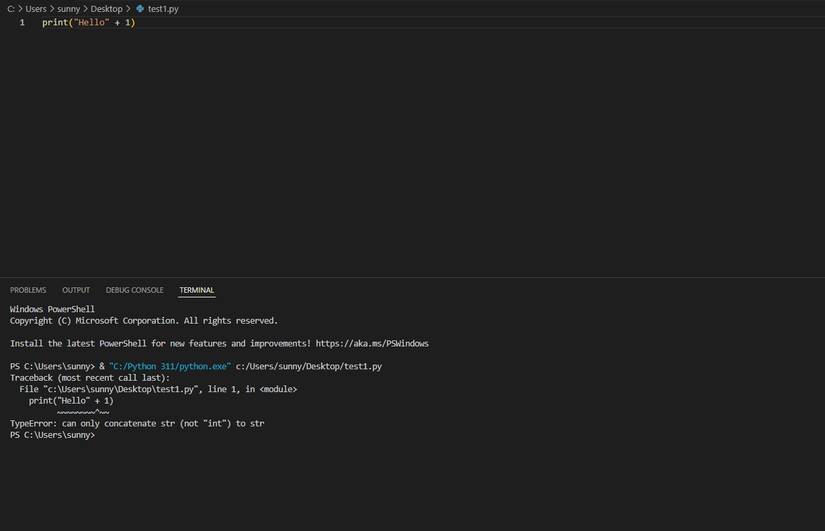Screen dimensions: 825x531
Task: Switch to the OUTPUT tab
Action: [x=76, y=290]
